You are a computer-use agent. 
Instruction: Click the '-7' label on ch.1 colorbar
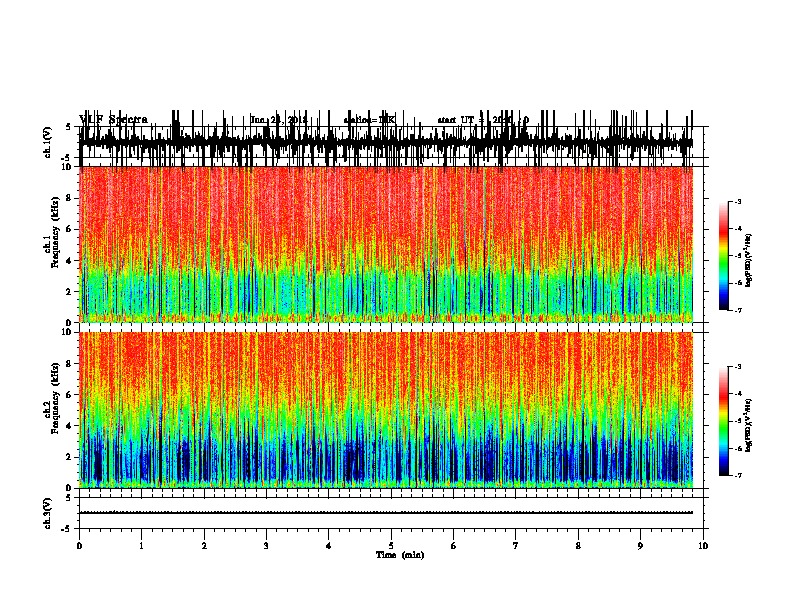(737, 310)
